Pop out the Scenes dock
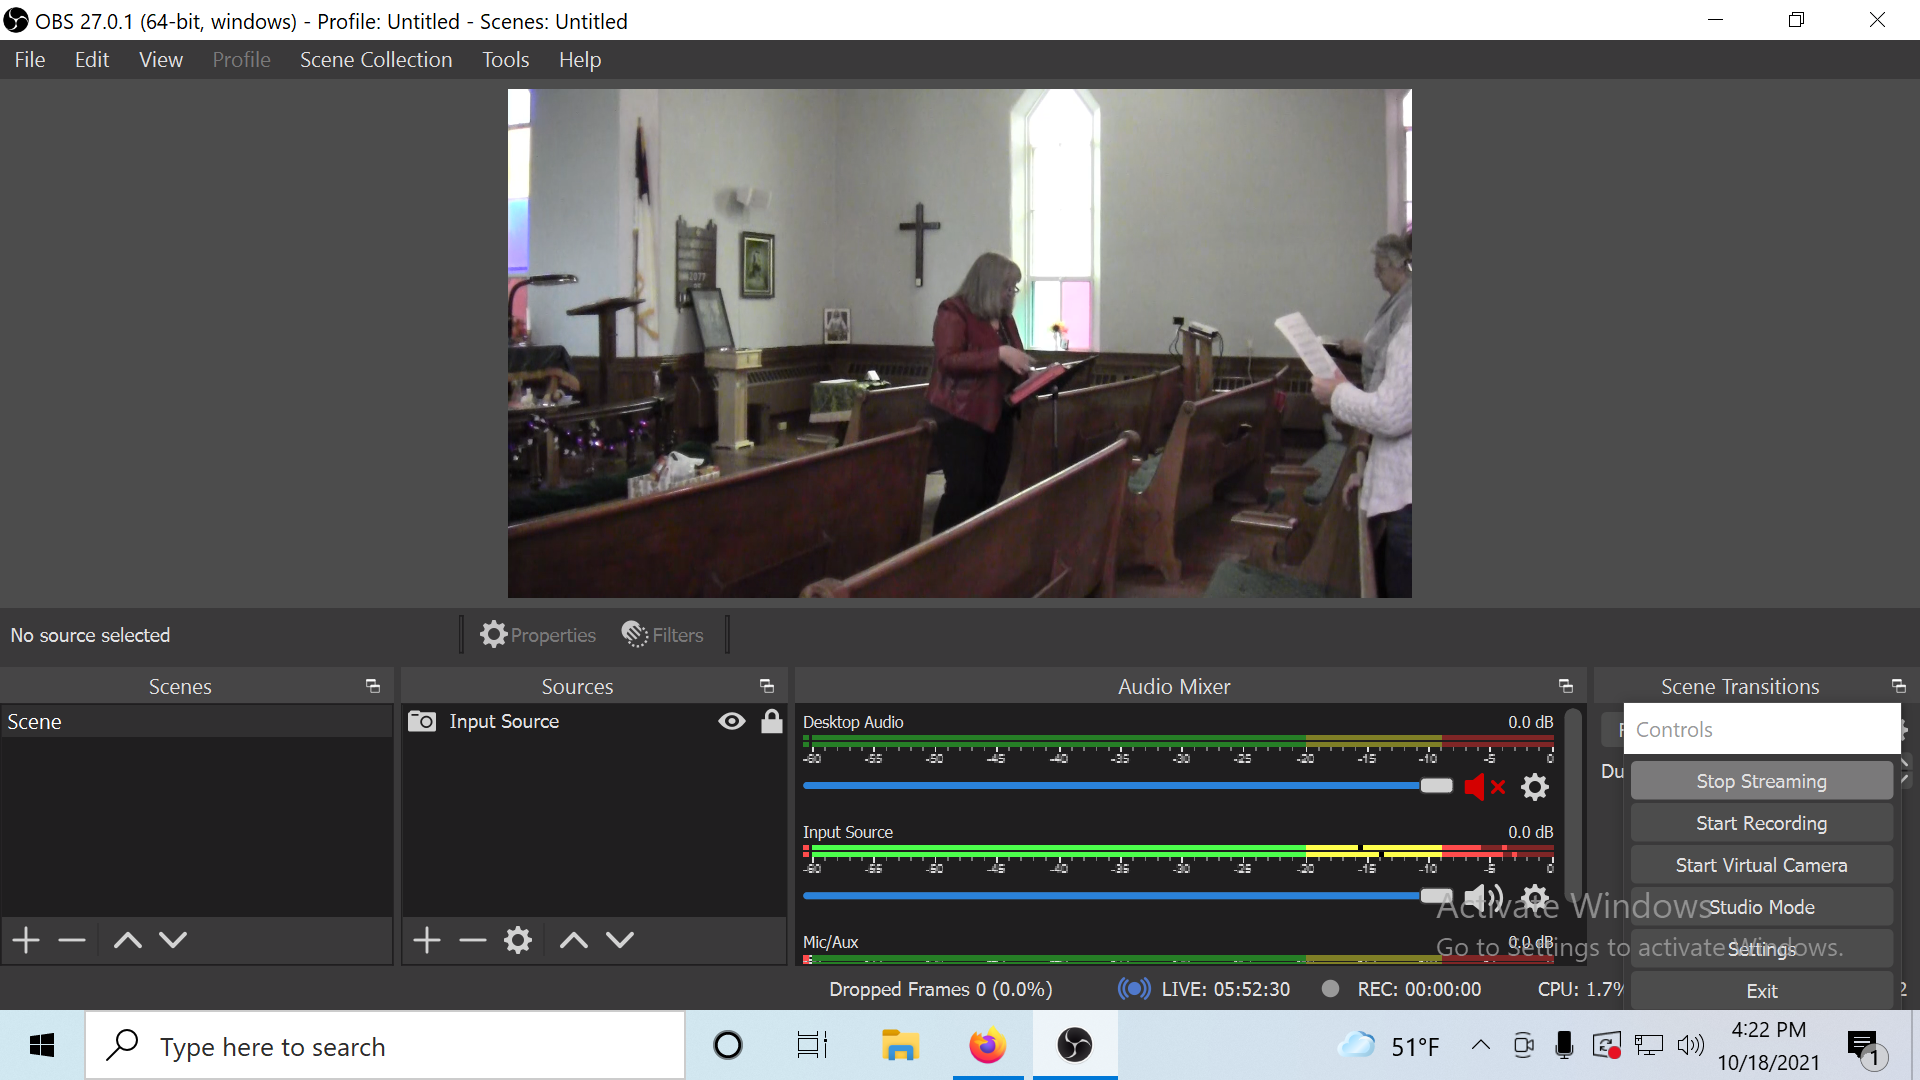This screenshot has width=1920, height=1080. pyautogui.click(x=373, y=686)
